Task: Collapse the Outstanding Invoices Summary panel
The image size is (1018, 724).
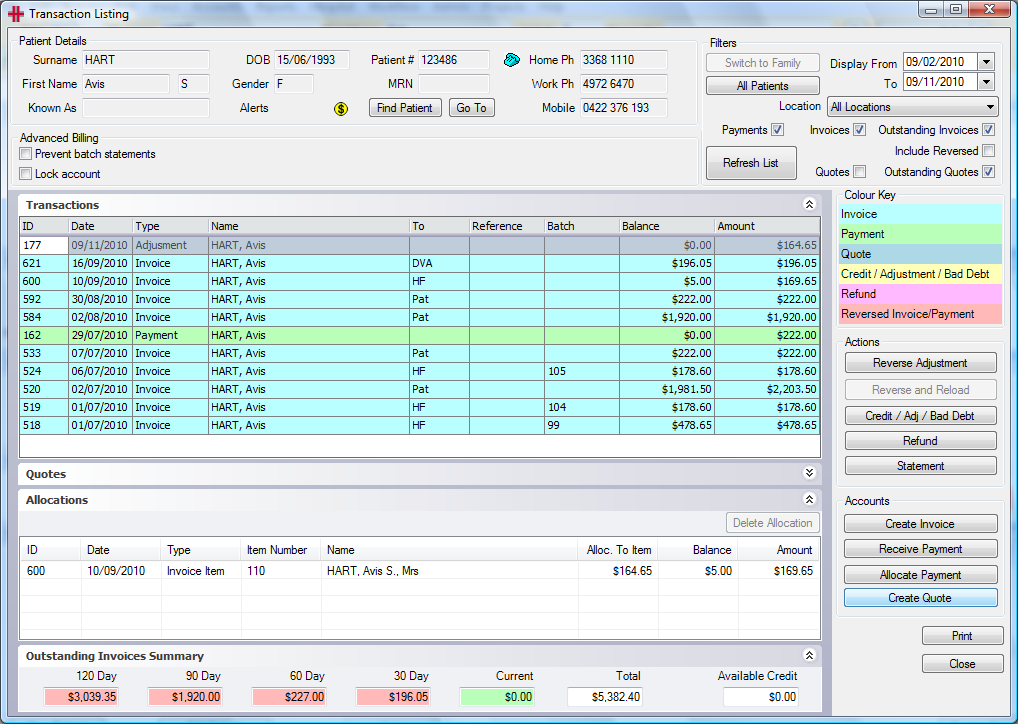Action: 809,655
